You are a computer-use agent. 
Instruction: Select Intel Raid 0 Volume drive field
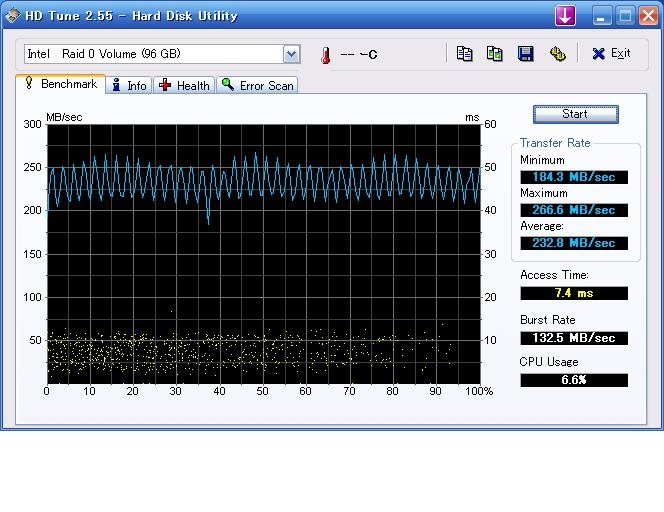pos(162,54)
